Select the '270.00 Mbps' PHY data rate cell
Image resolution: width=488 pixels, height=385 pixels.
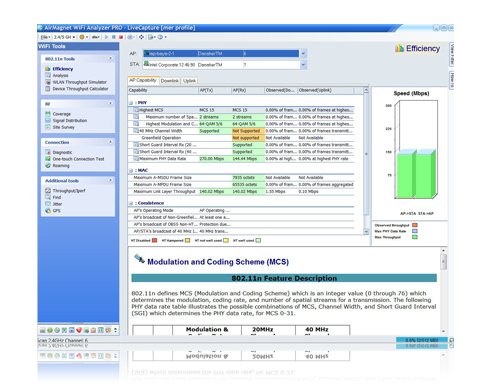click(215, 159)
